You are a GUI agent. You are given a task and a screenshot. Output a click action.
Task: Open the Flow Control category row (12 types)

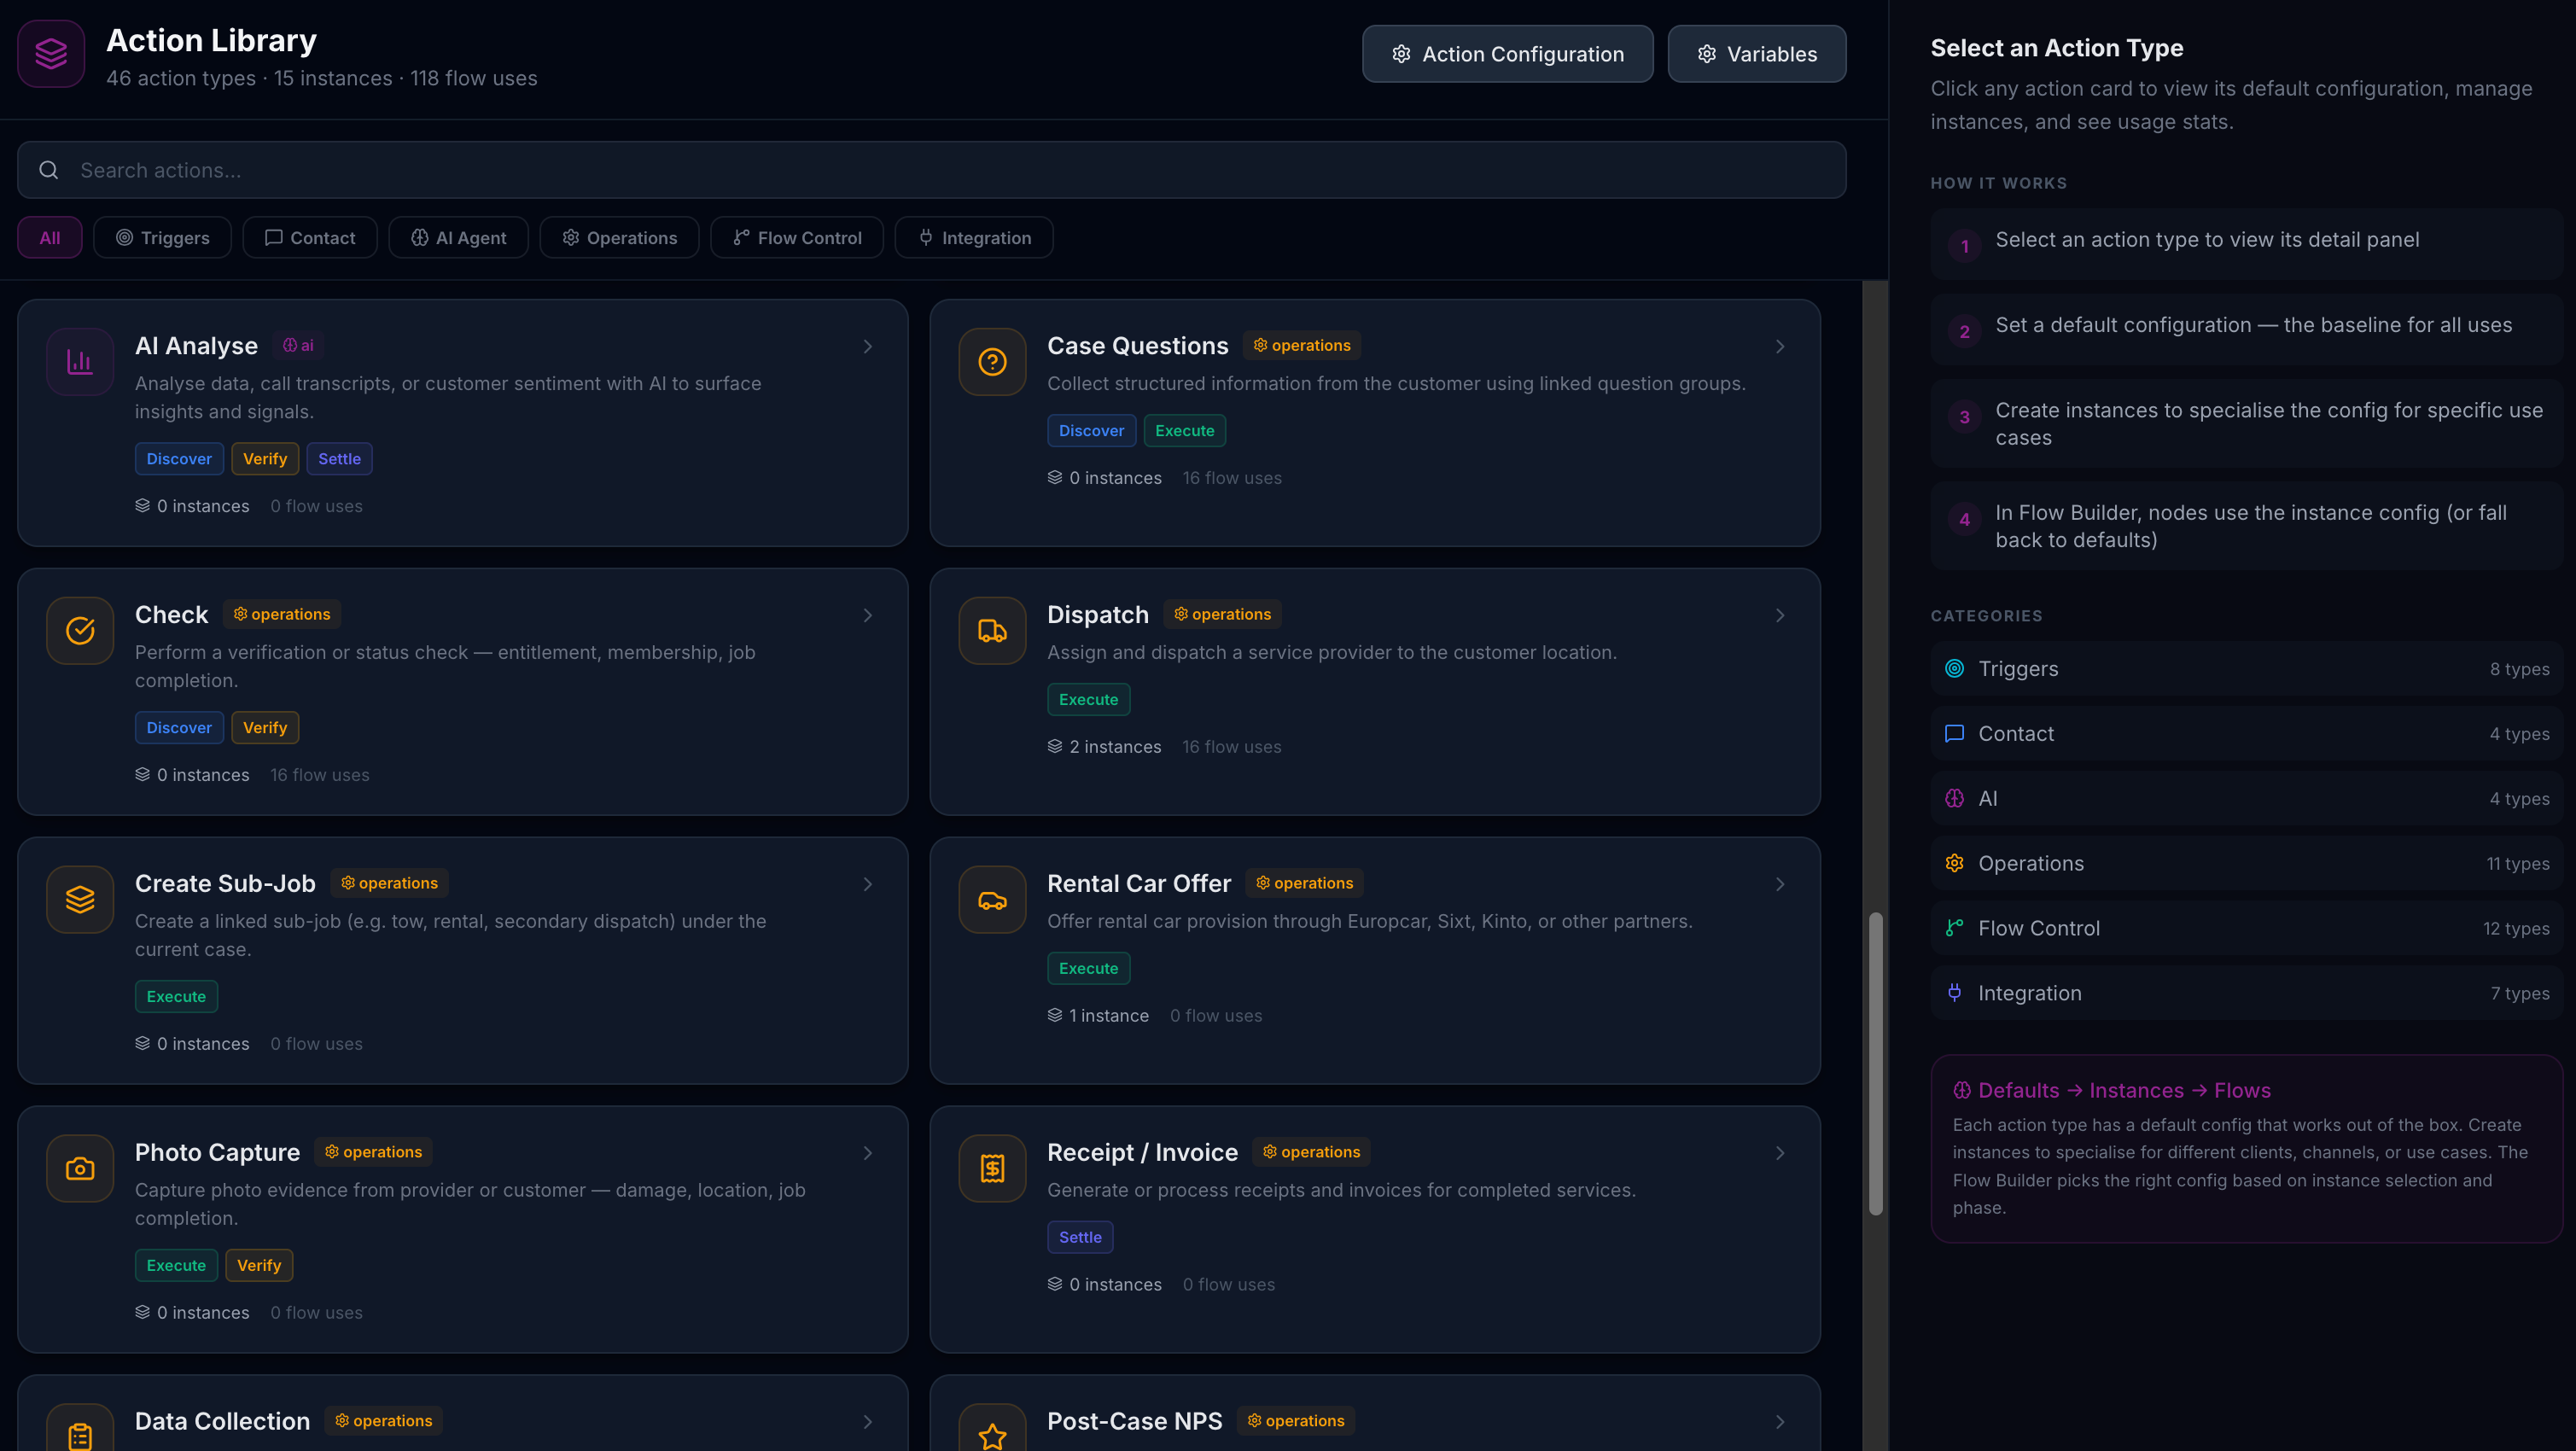(x=2246, y=929)
